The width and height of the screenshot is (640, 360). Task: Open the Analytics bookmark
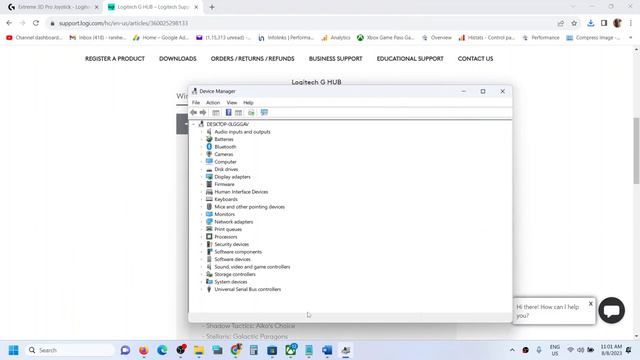336,38
